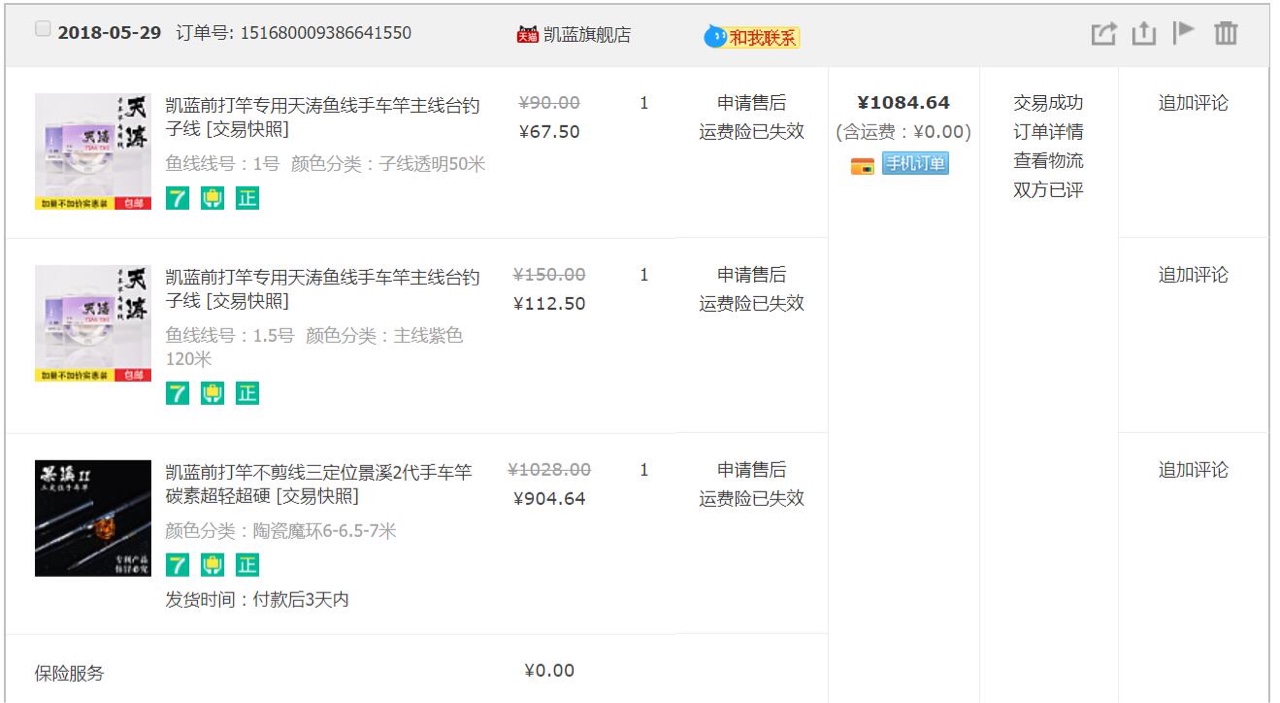Click 追加评论 for the ¥904.64 item
Viewport: 1280px width, 703px height.
tap(1193, 470)
